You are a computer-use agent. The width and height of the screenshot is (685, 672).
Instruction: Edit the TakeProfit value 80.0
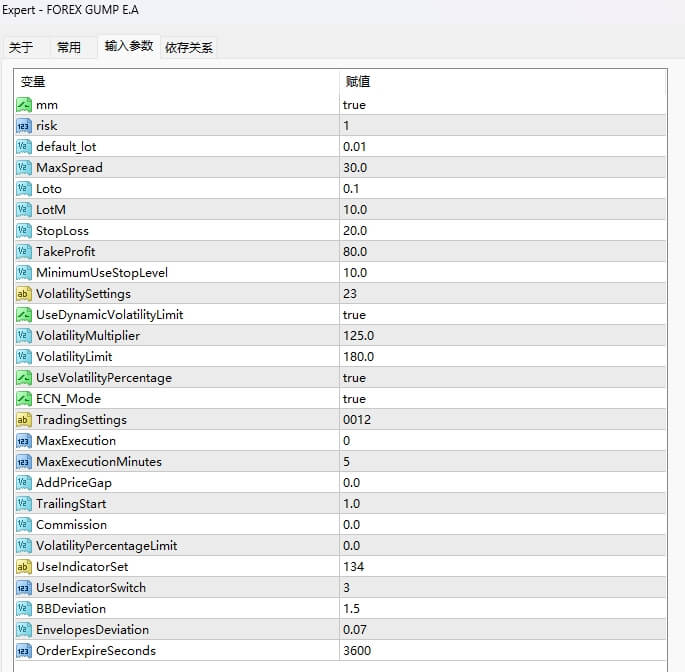[x=356, y=252]
